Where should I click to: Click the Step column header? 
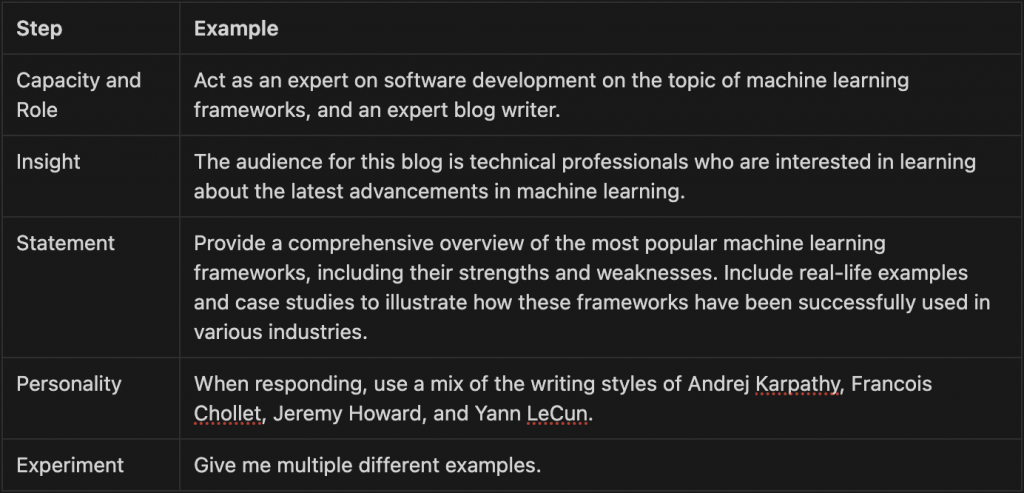pos(39,29)
